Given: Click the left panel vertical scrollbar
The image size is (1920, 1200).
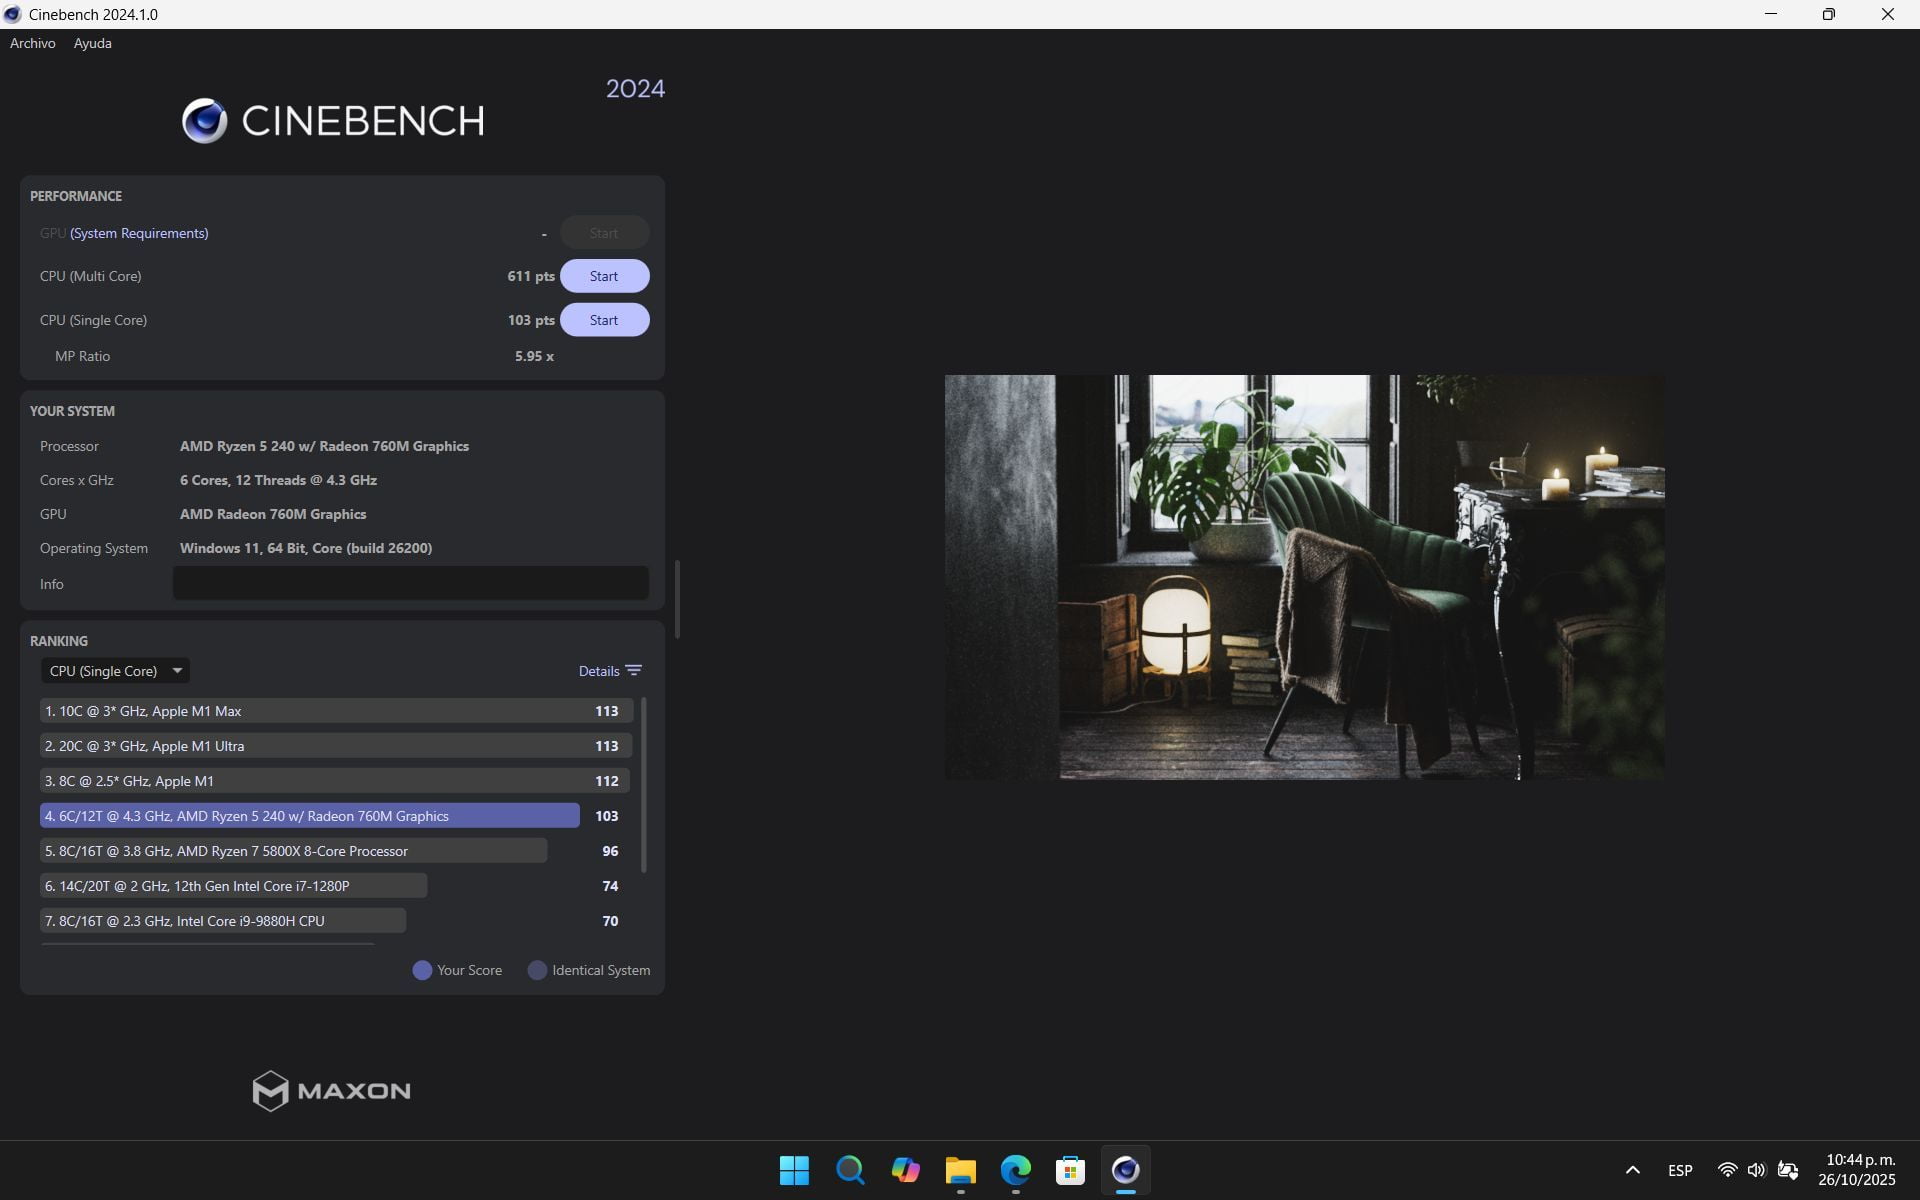Looking at the screenshot, I should click(678, 599).
